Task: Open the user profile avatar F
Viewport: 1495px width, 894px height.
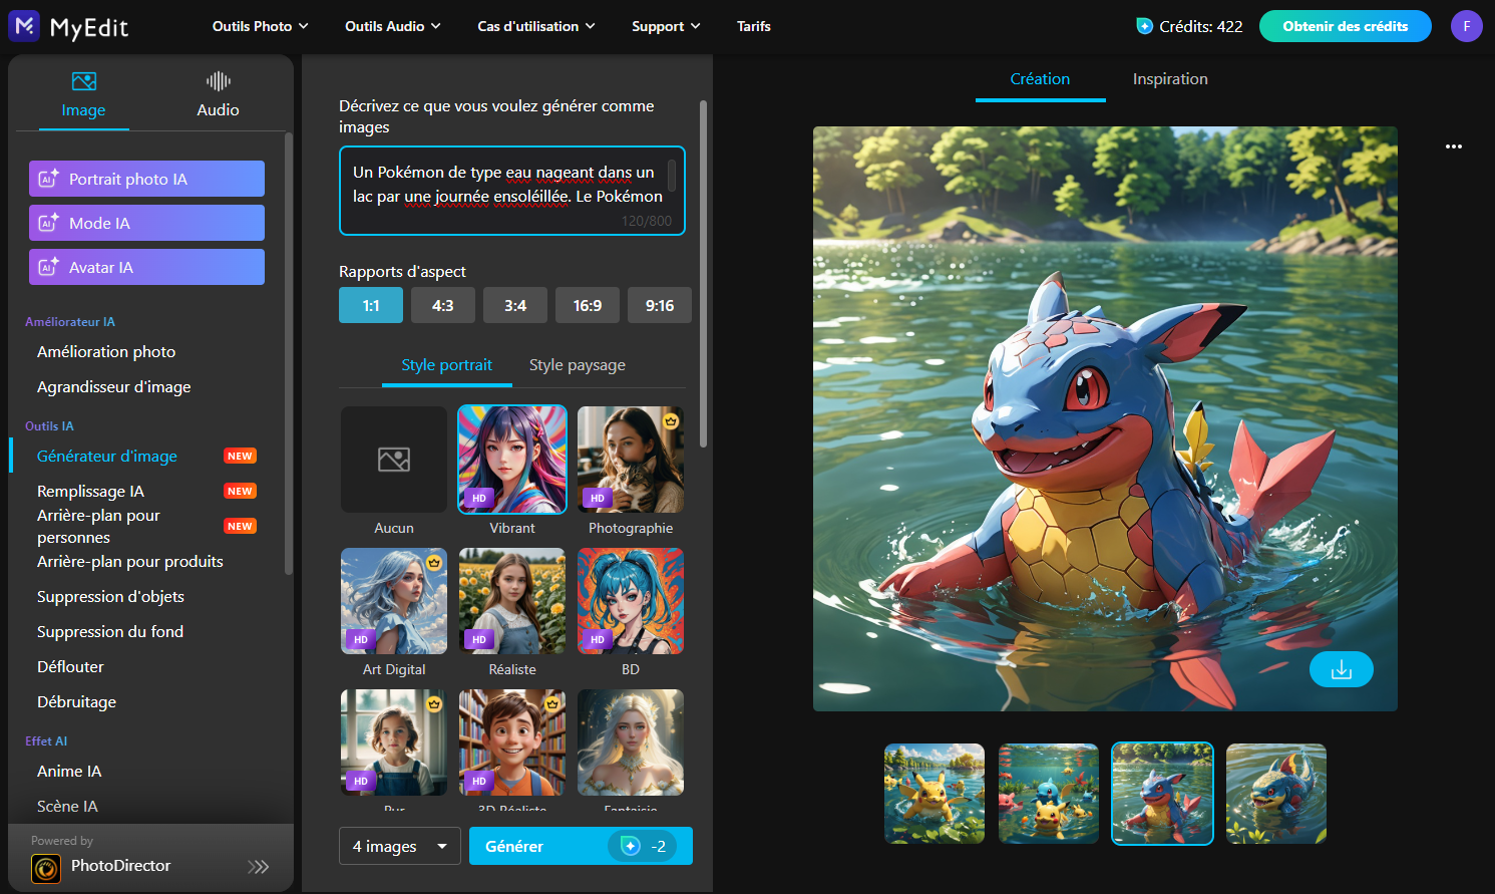Action: coord(1466,26)
